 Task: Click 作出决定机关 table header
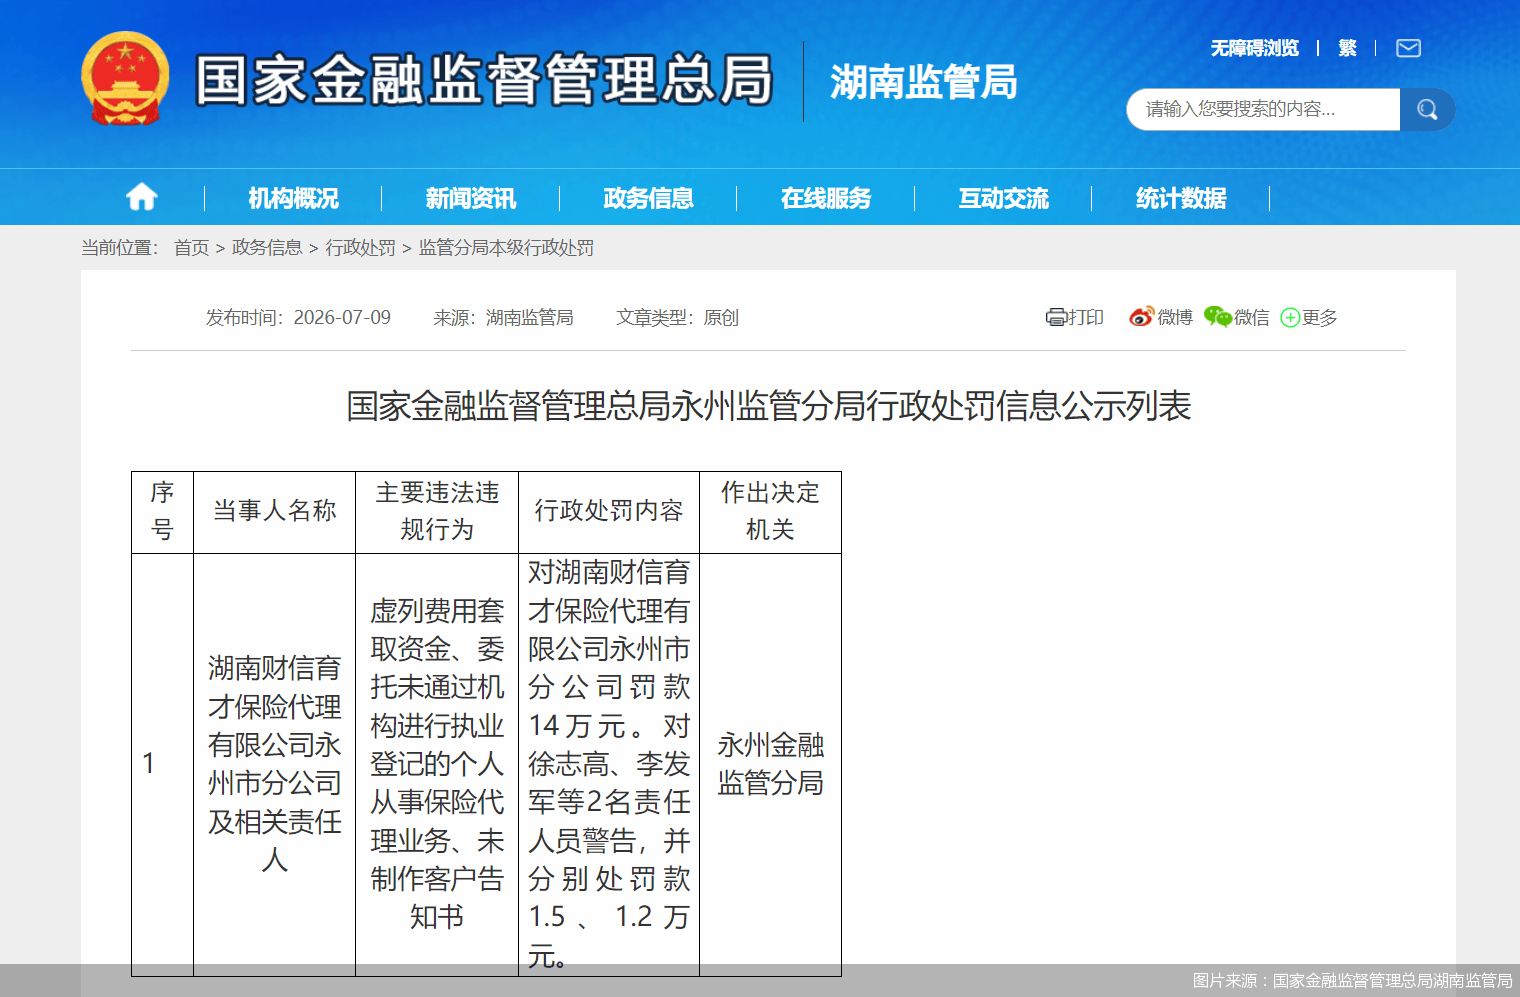click(770, 511)
